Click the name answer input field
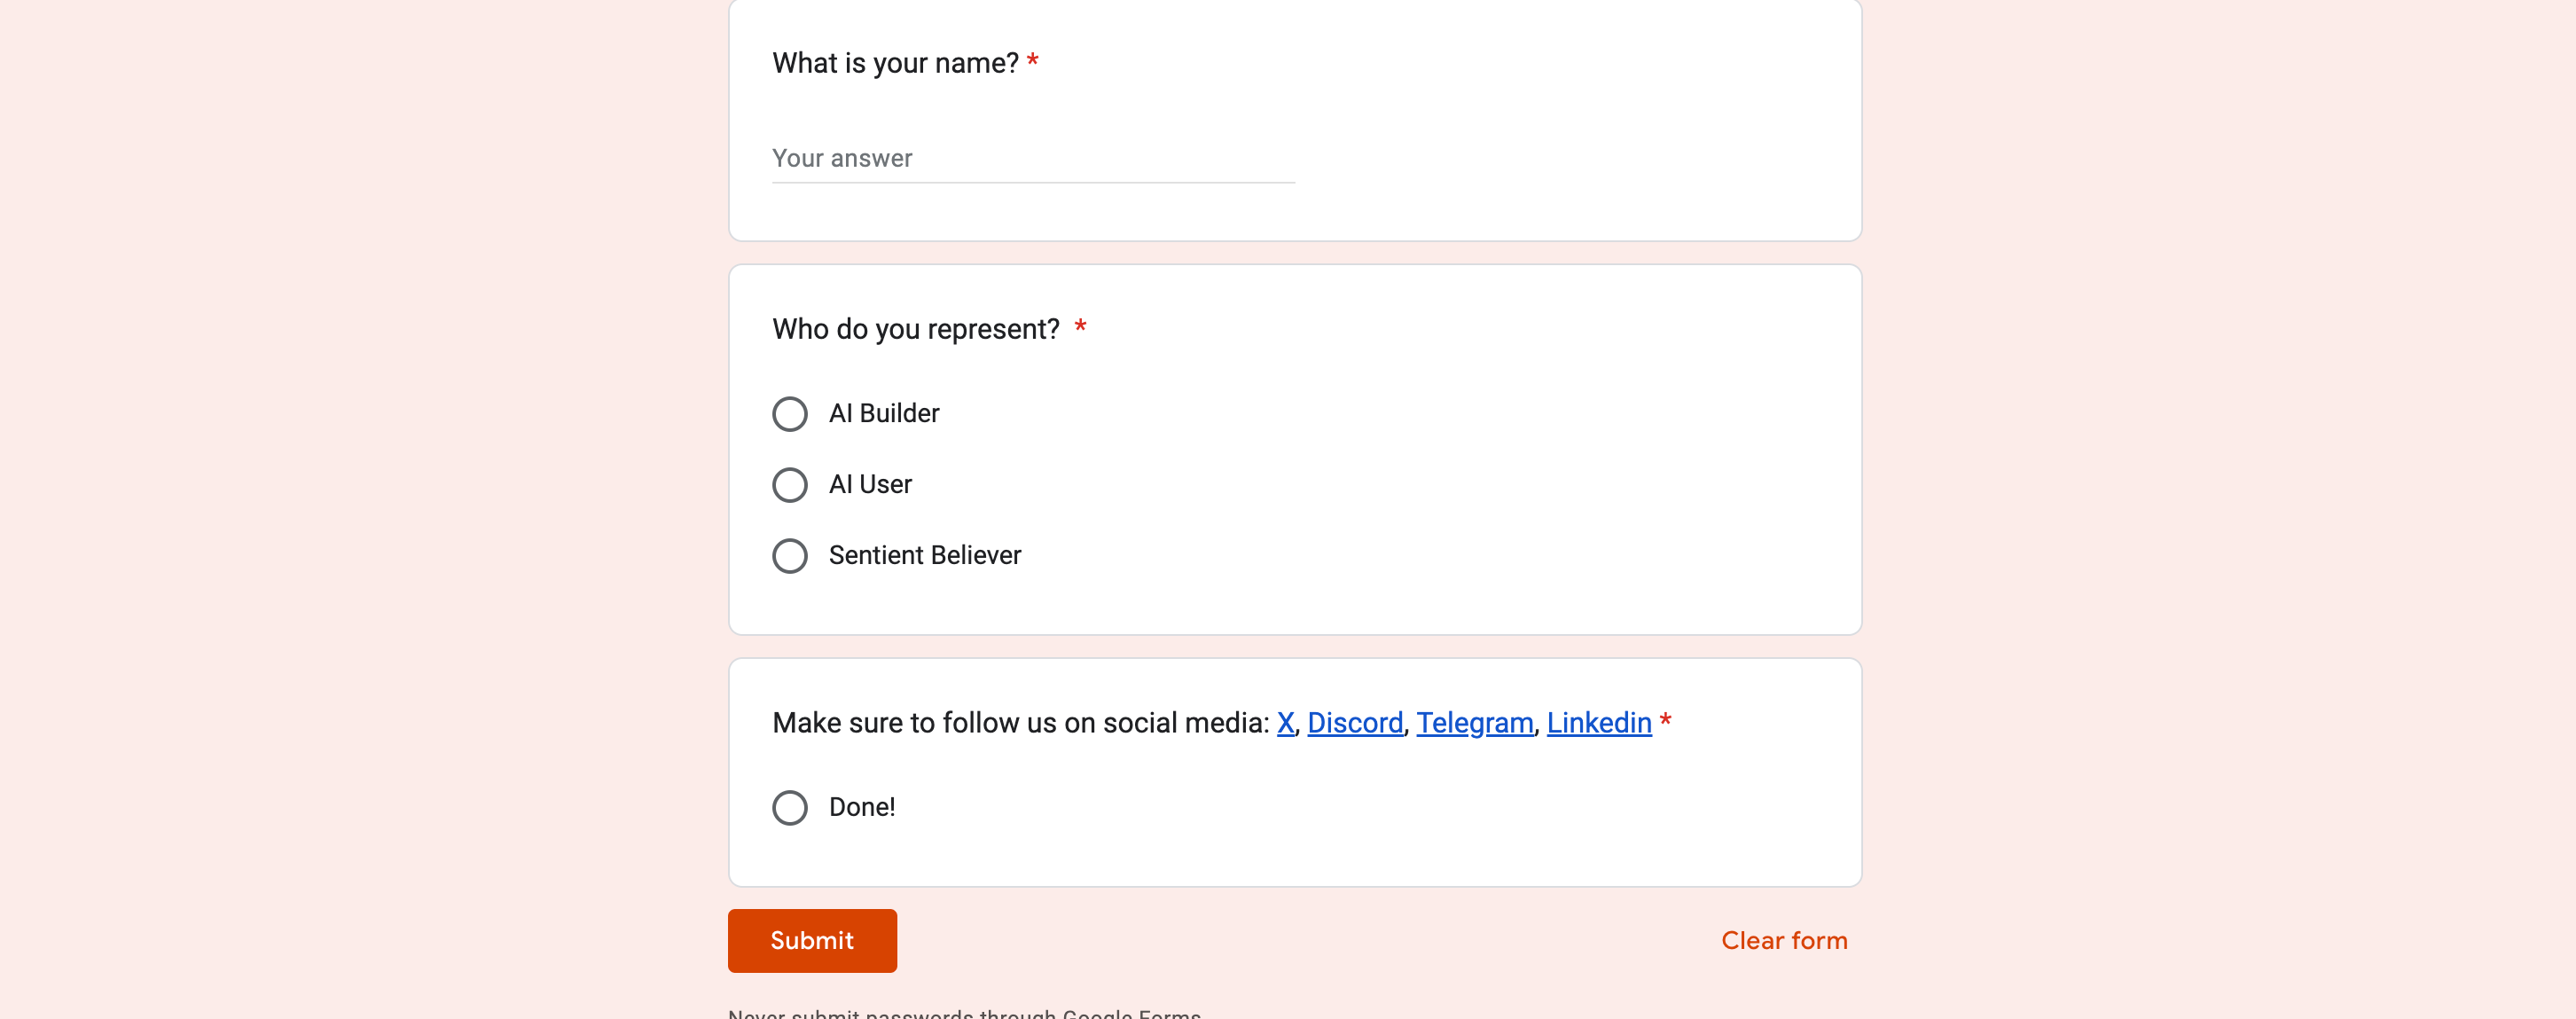 pos(1032,159)
